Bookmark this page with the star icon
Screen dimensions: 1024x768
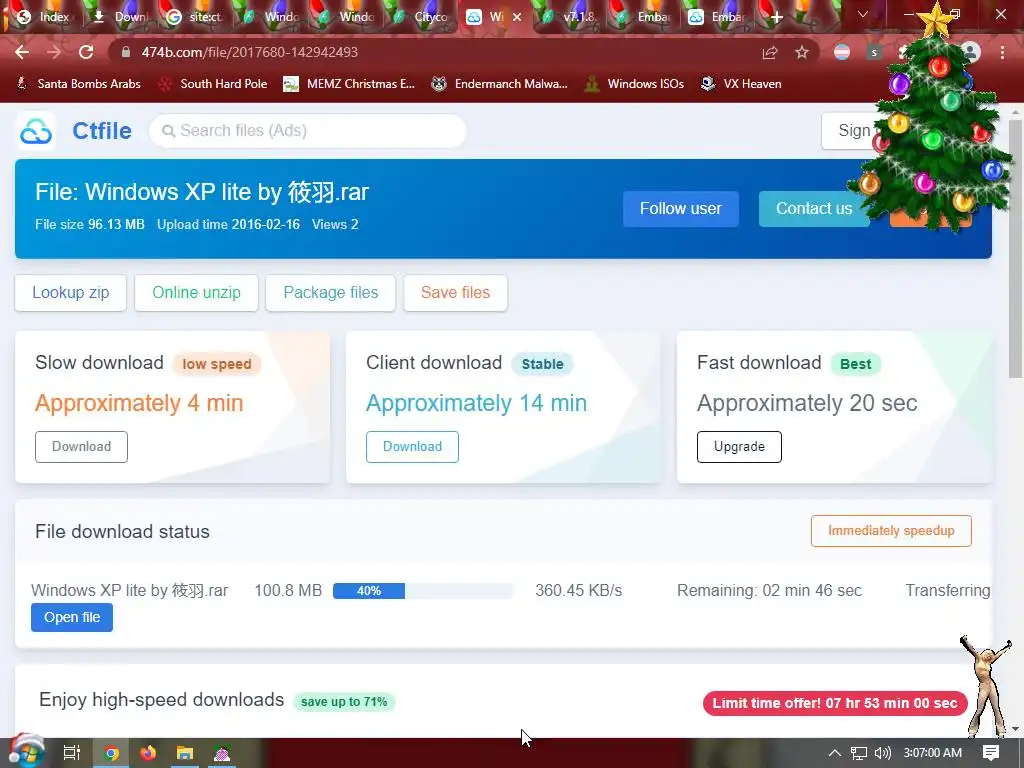click(802, 53)
